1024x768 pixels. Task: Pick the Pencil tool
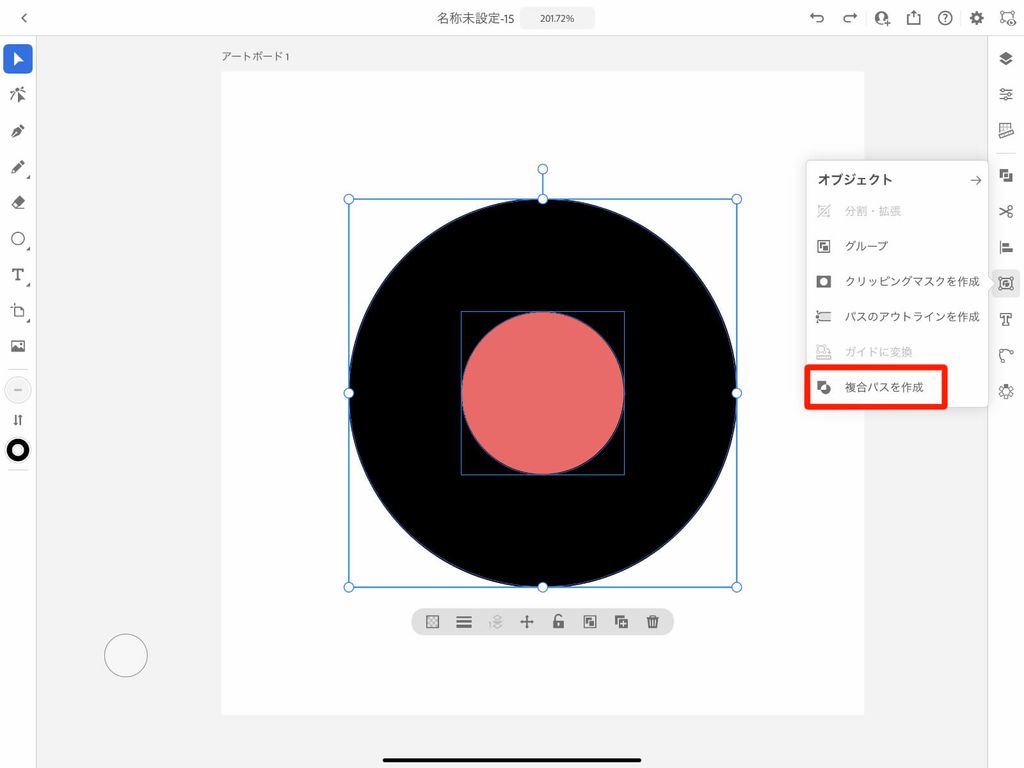[18, 167]
